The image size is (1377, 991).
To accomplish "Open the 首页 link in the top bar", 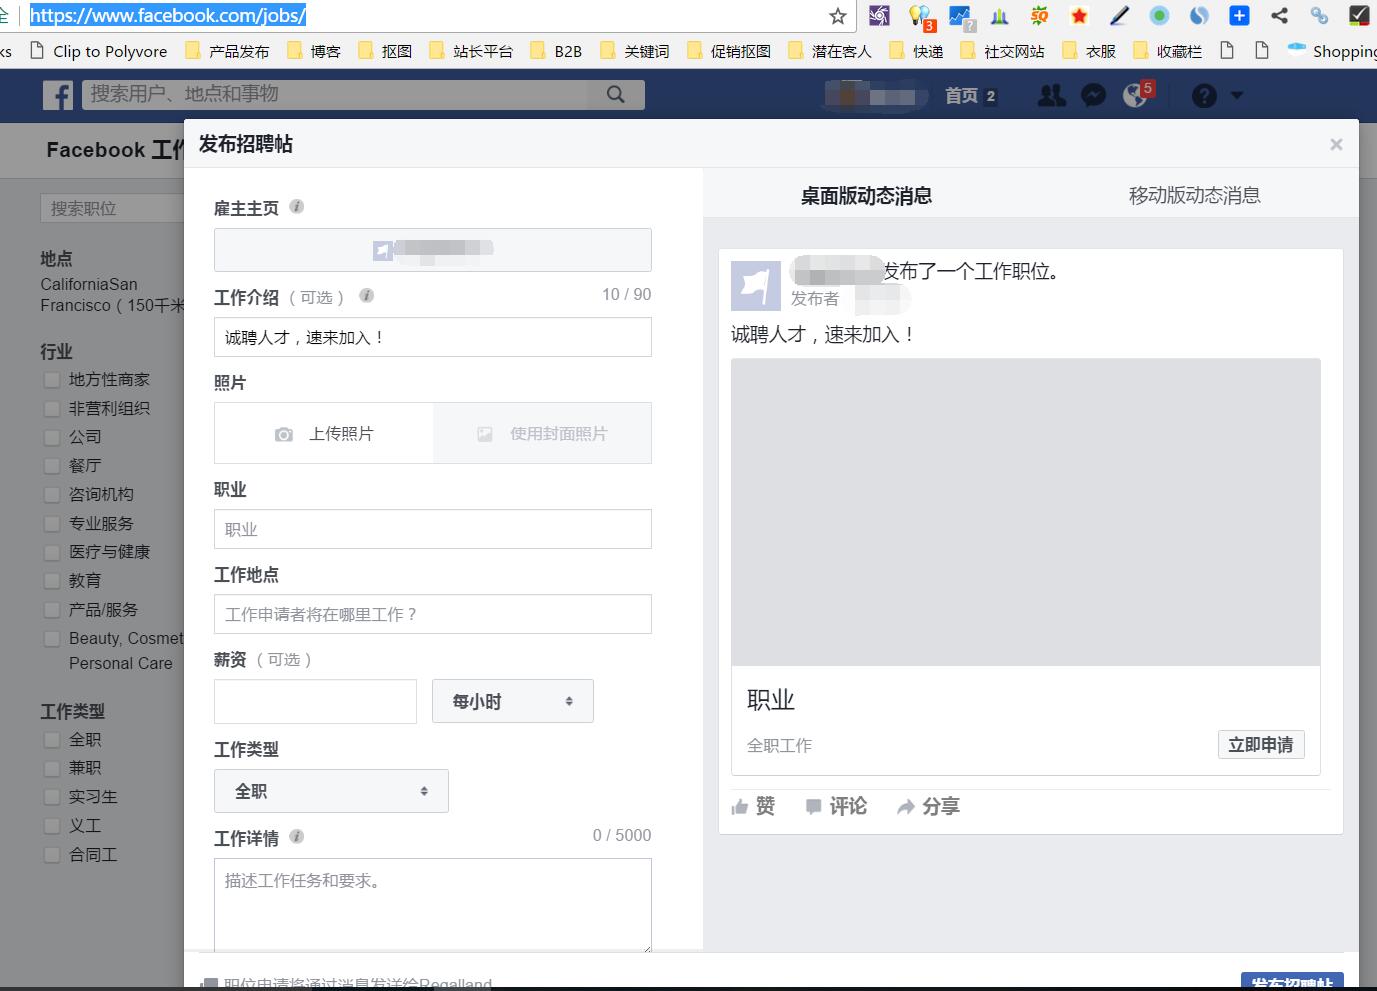I will 962,96.
